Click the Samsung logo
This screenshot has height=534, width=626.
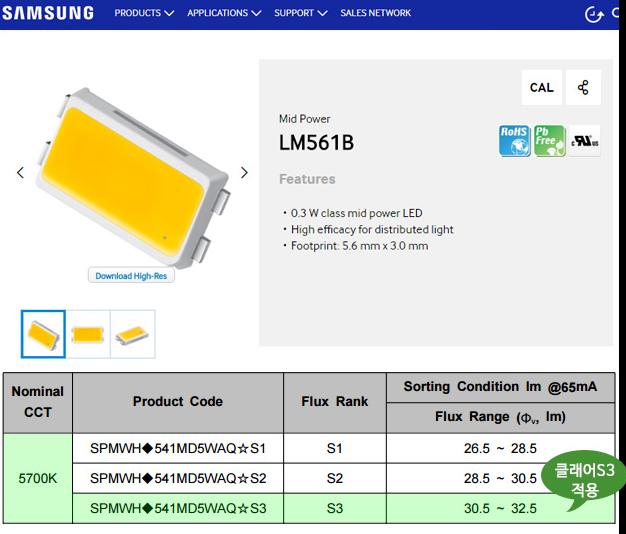pos(48,13)
